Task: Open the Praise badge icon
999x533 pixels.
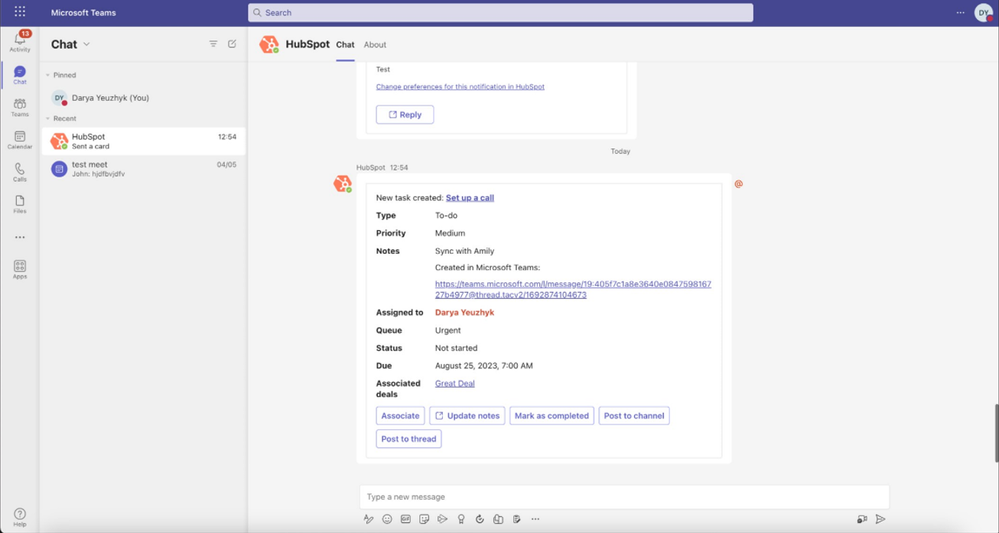Action: point(461,519)
